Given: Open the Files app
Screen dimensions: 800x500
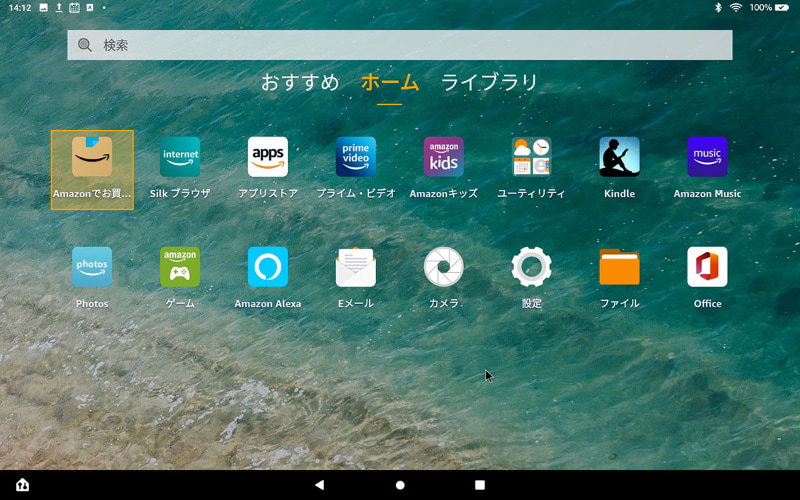Looking at the screenshot, I should [x=619, y=267].
